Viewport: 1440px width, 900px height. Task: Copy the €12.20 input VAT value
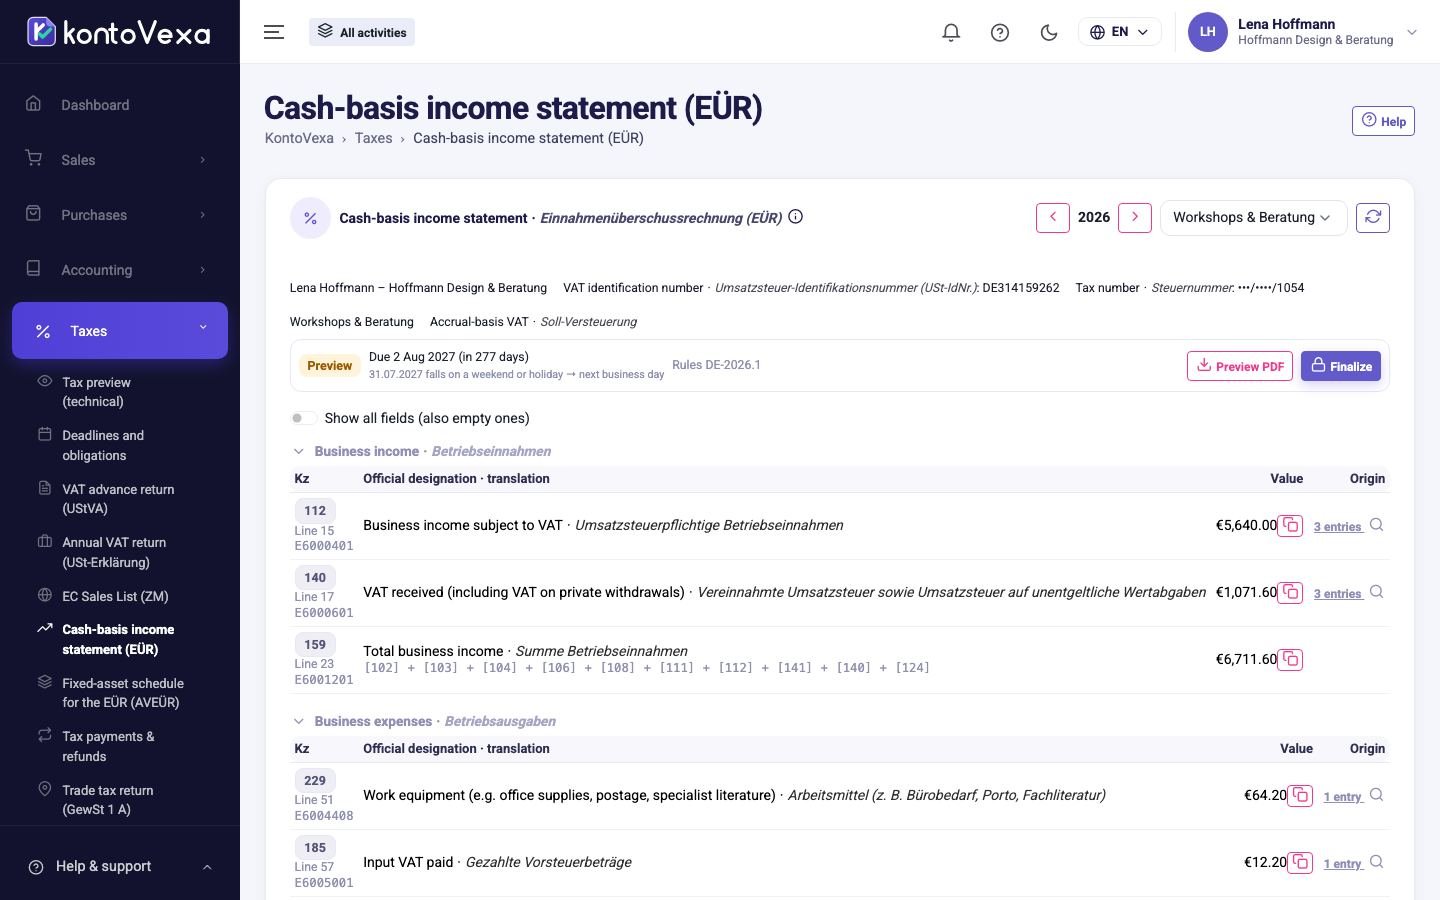(1300, 862)
